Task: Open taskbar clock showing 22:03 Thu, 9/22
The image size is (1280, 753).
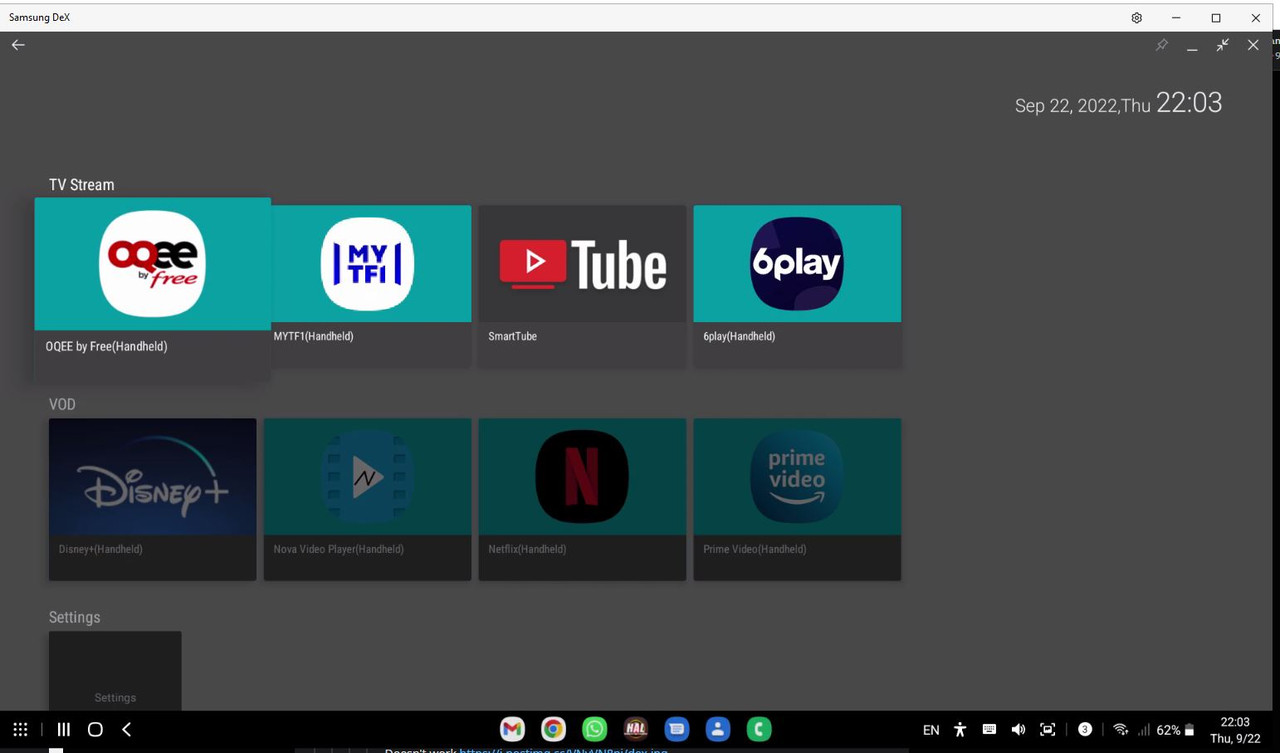Action: click(x=1235, y=730)
